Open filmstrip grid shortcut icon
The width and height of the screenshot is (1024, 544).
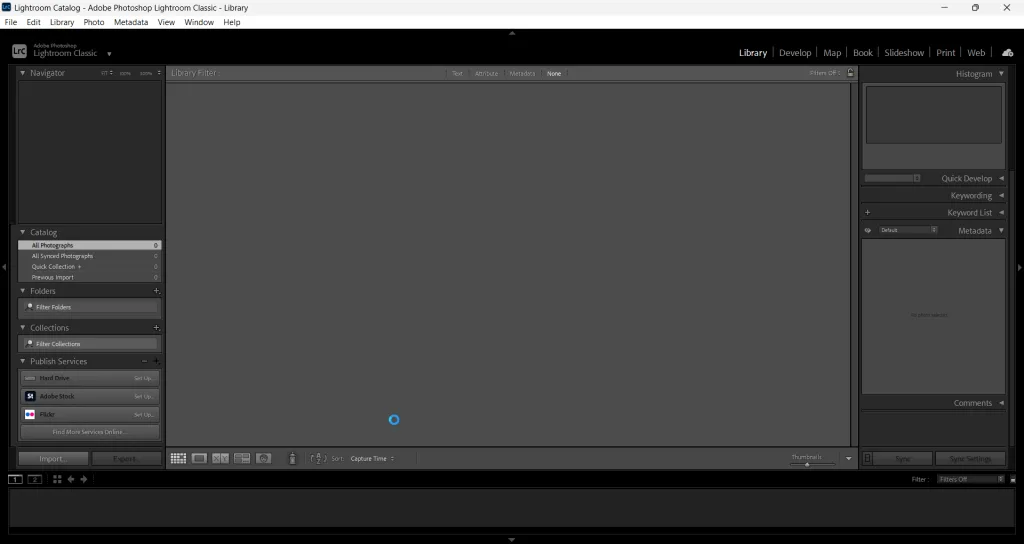57,479
